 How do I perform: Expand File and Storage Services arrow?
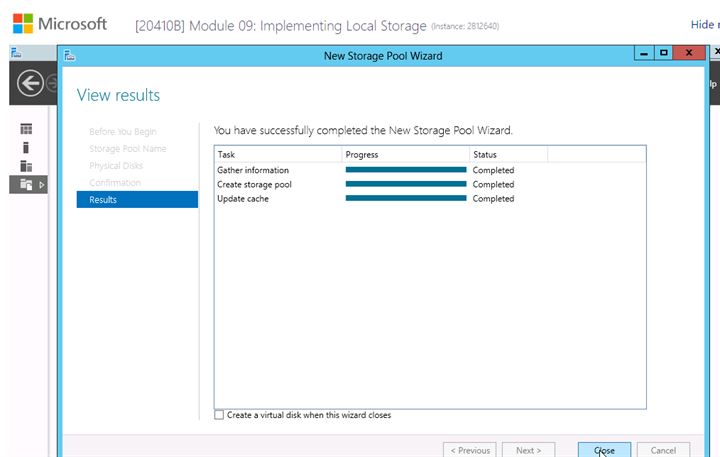point(41,185)
